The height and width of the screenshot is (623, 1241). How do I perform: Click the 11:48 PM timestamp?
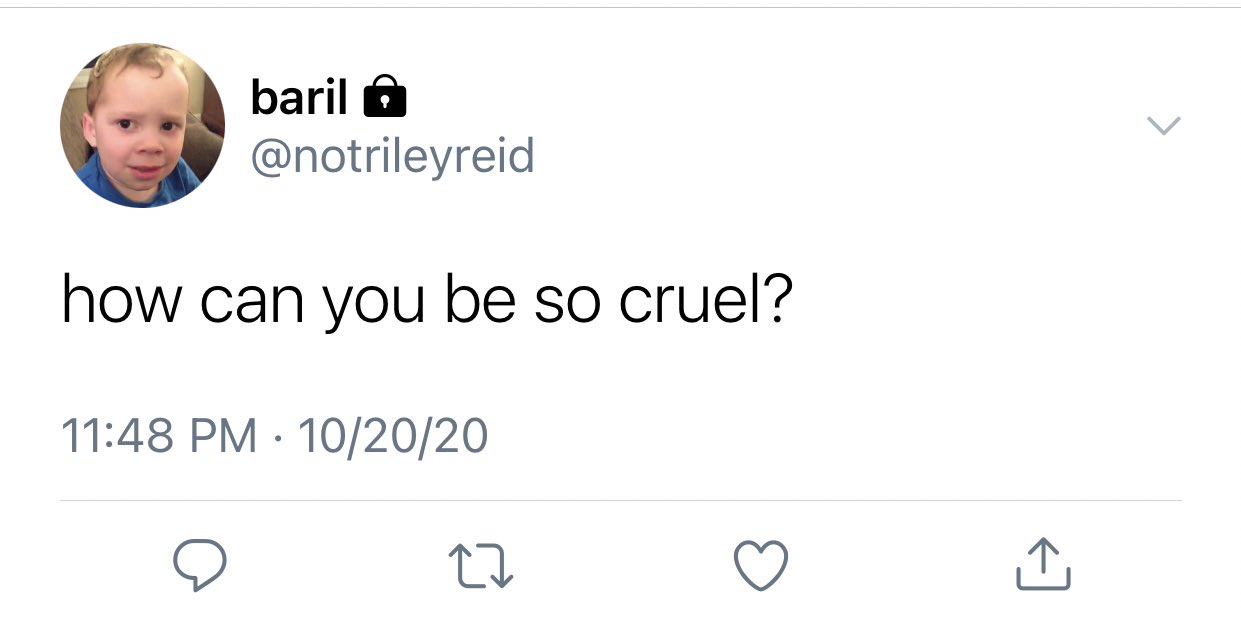coord(159,436)
